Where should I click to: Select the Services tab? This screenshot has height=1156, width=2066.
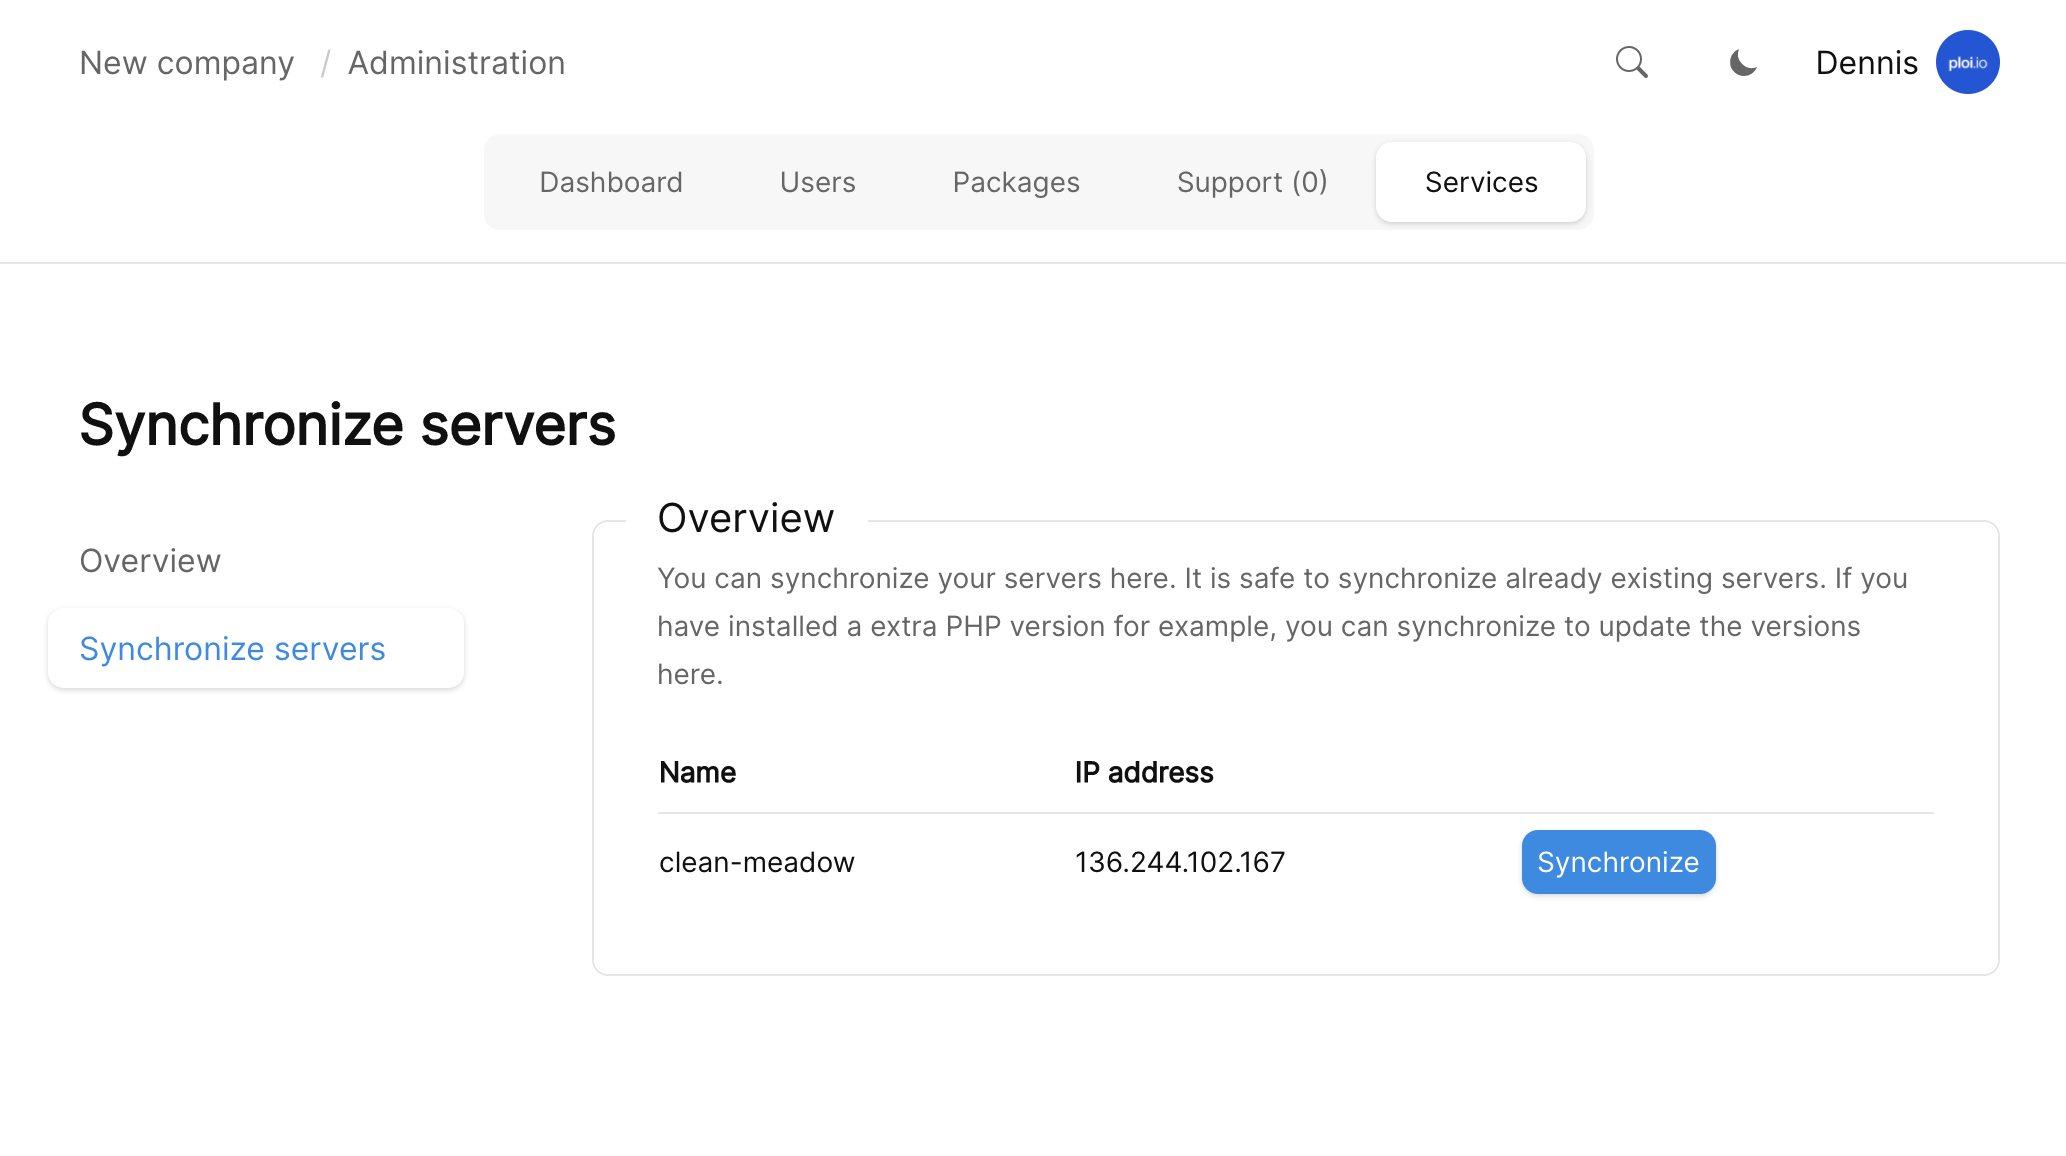1480,182
